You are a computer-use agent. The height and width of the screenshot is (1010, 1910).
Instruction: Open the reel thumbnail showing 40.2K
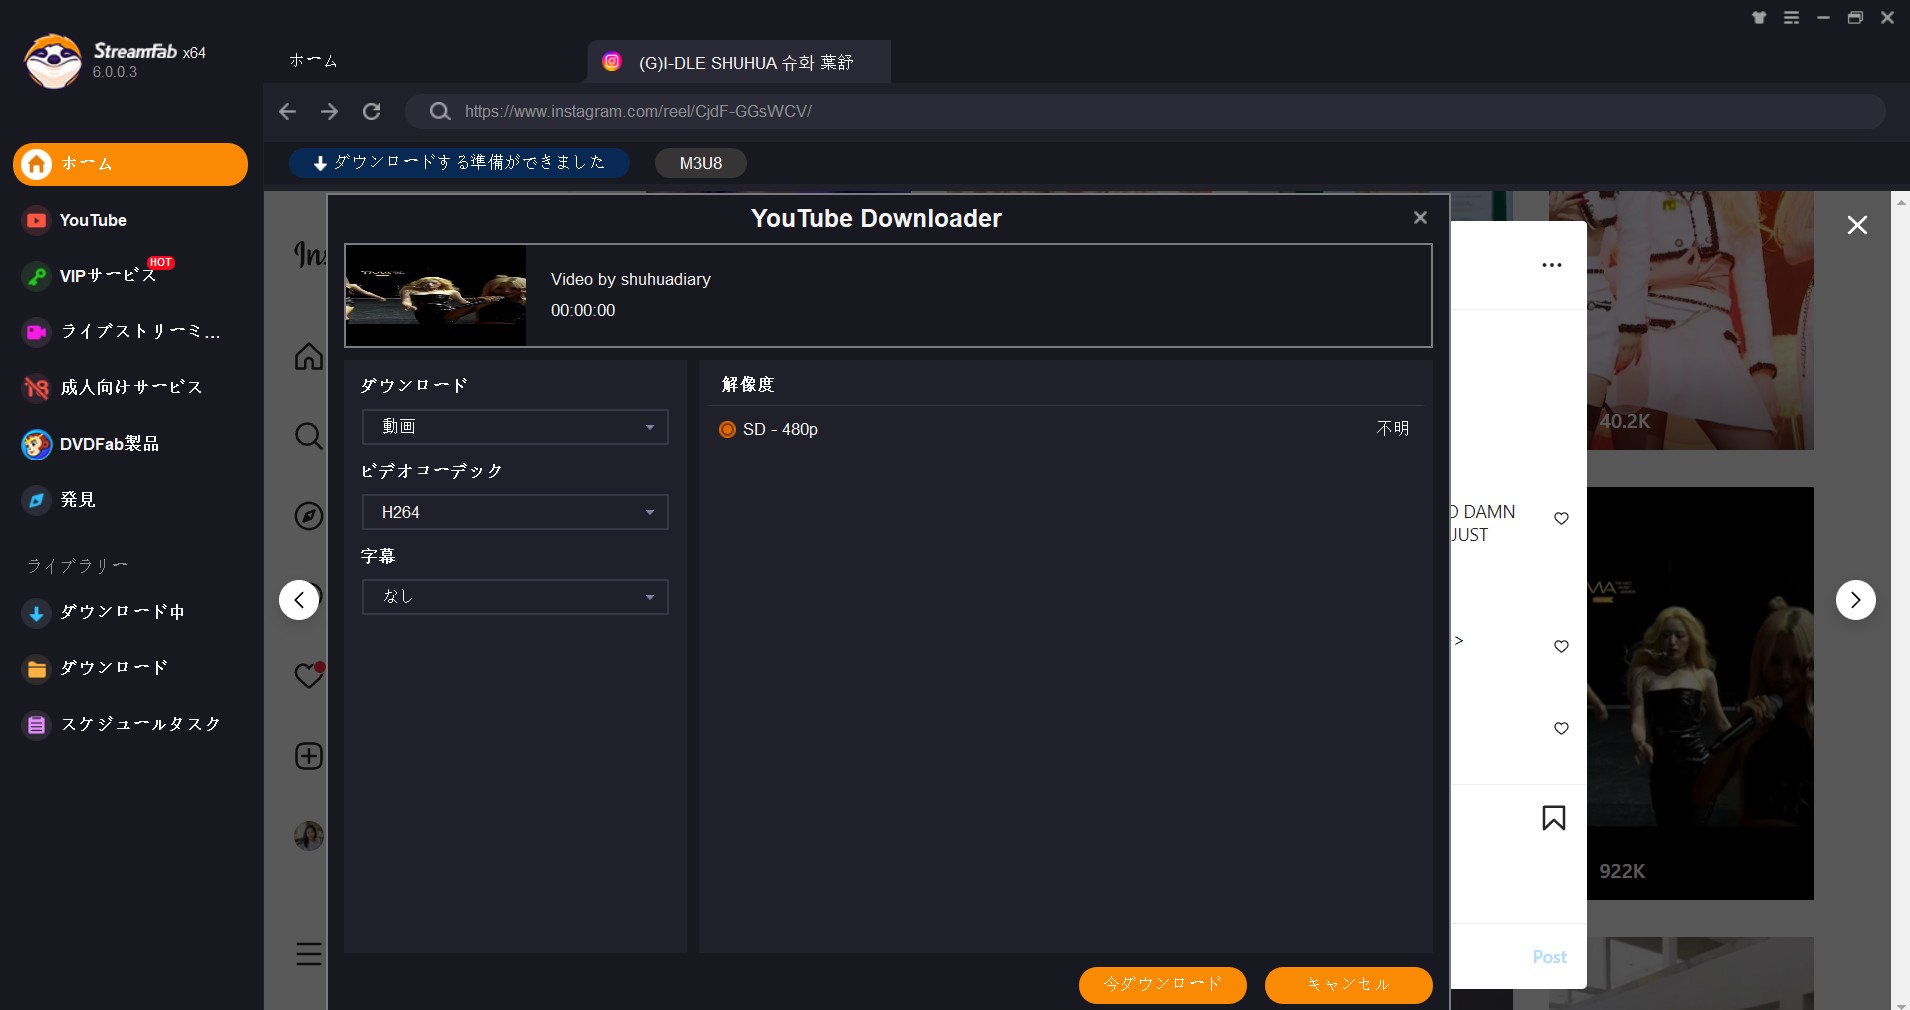(1700, 320)
